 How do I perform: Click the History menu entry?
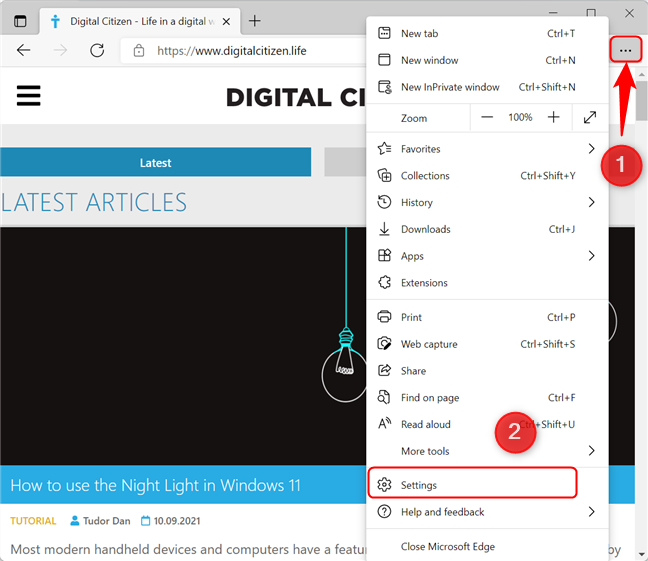tap(487, 203)
